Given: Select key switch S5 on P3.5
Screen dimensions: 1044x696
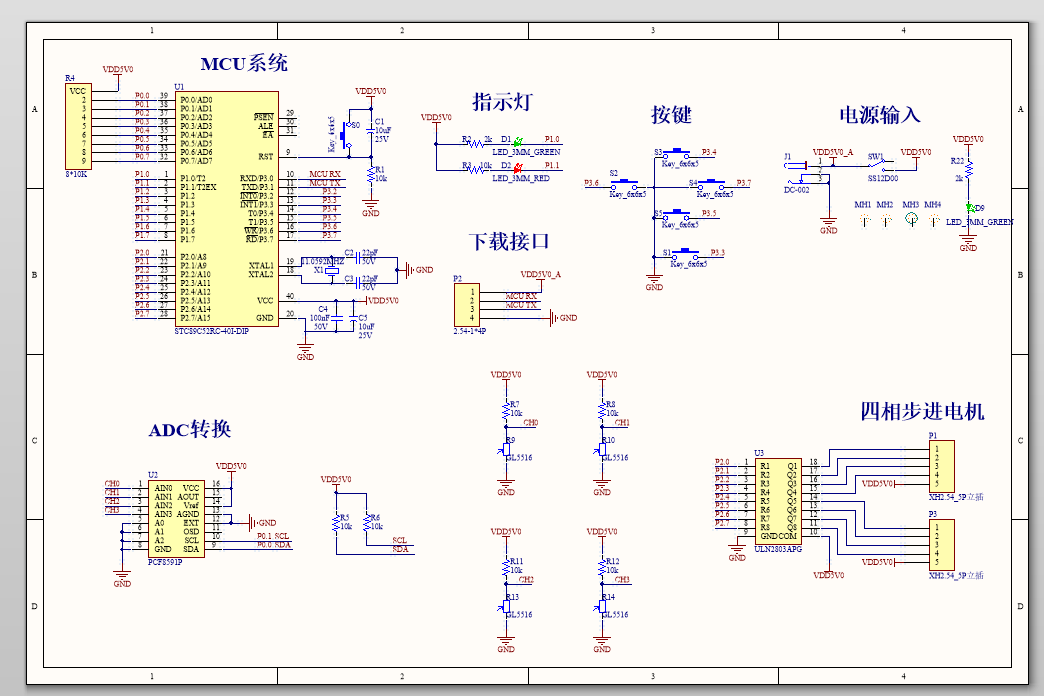Looking at the screenshot, I should tap(678, 214).
